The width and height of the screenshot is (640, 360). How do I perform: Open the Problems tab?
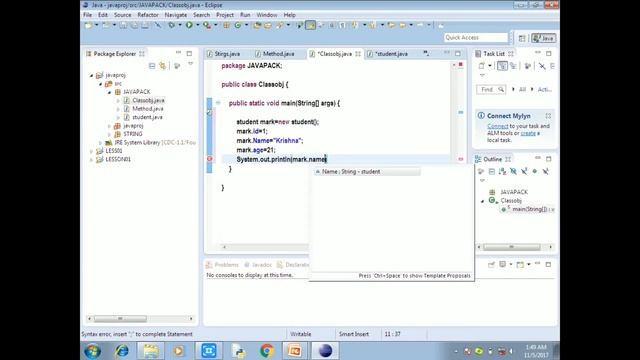click(222, 264)
